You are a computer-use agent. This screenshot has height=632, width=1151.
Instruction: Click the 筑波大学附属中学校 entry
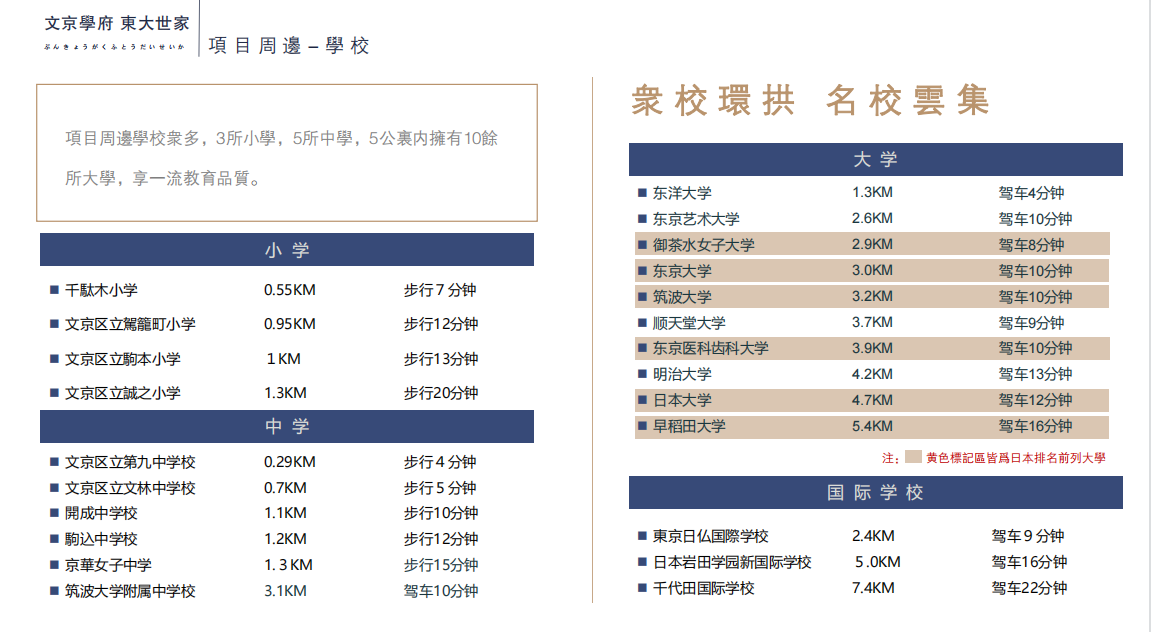click(x=130, y=591)
